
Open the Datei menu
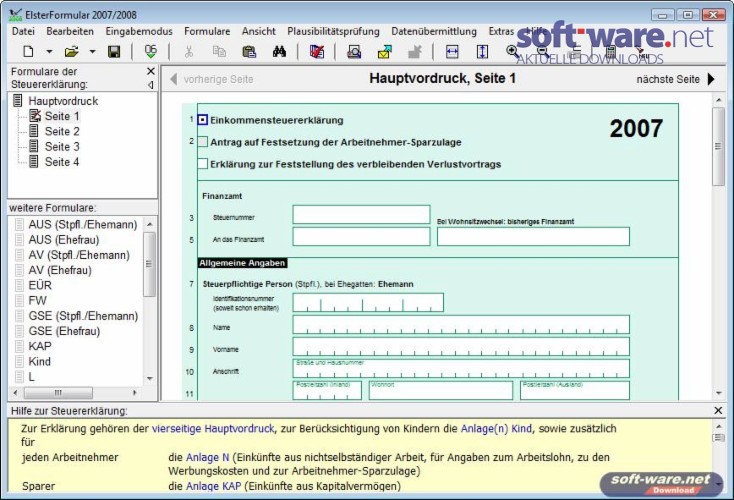[x=23, y=31]
